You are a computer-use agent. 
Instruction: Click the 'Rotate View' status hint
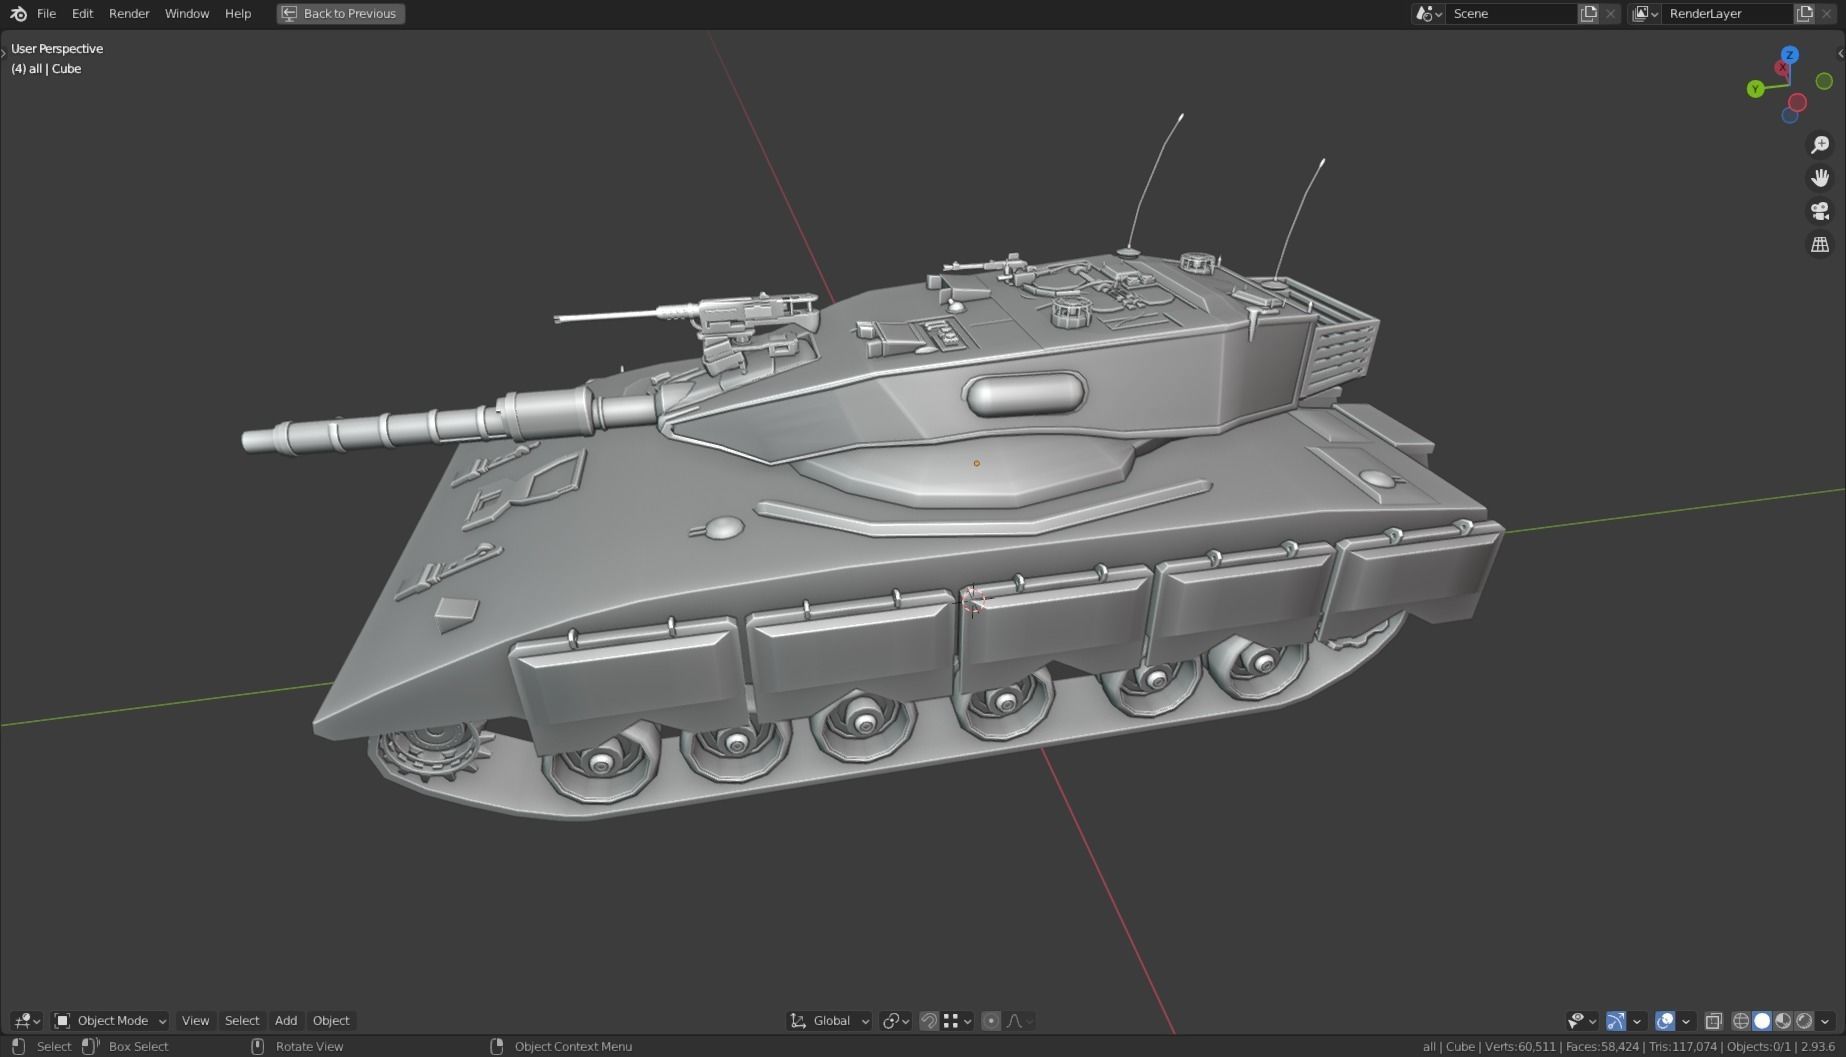[x=309, y=1046]
